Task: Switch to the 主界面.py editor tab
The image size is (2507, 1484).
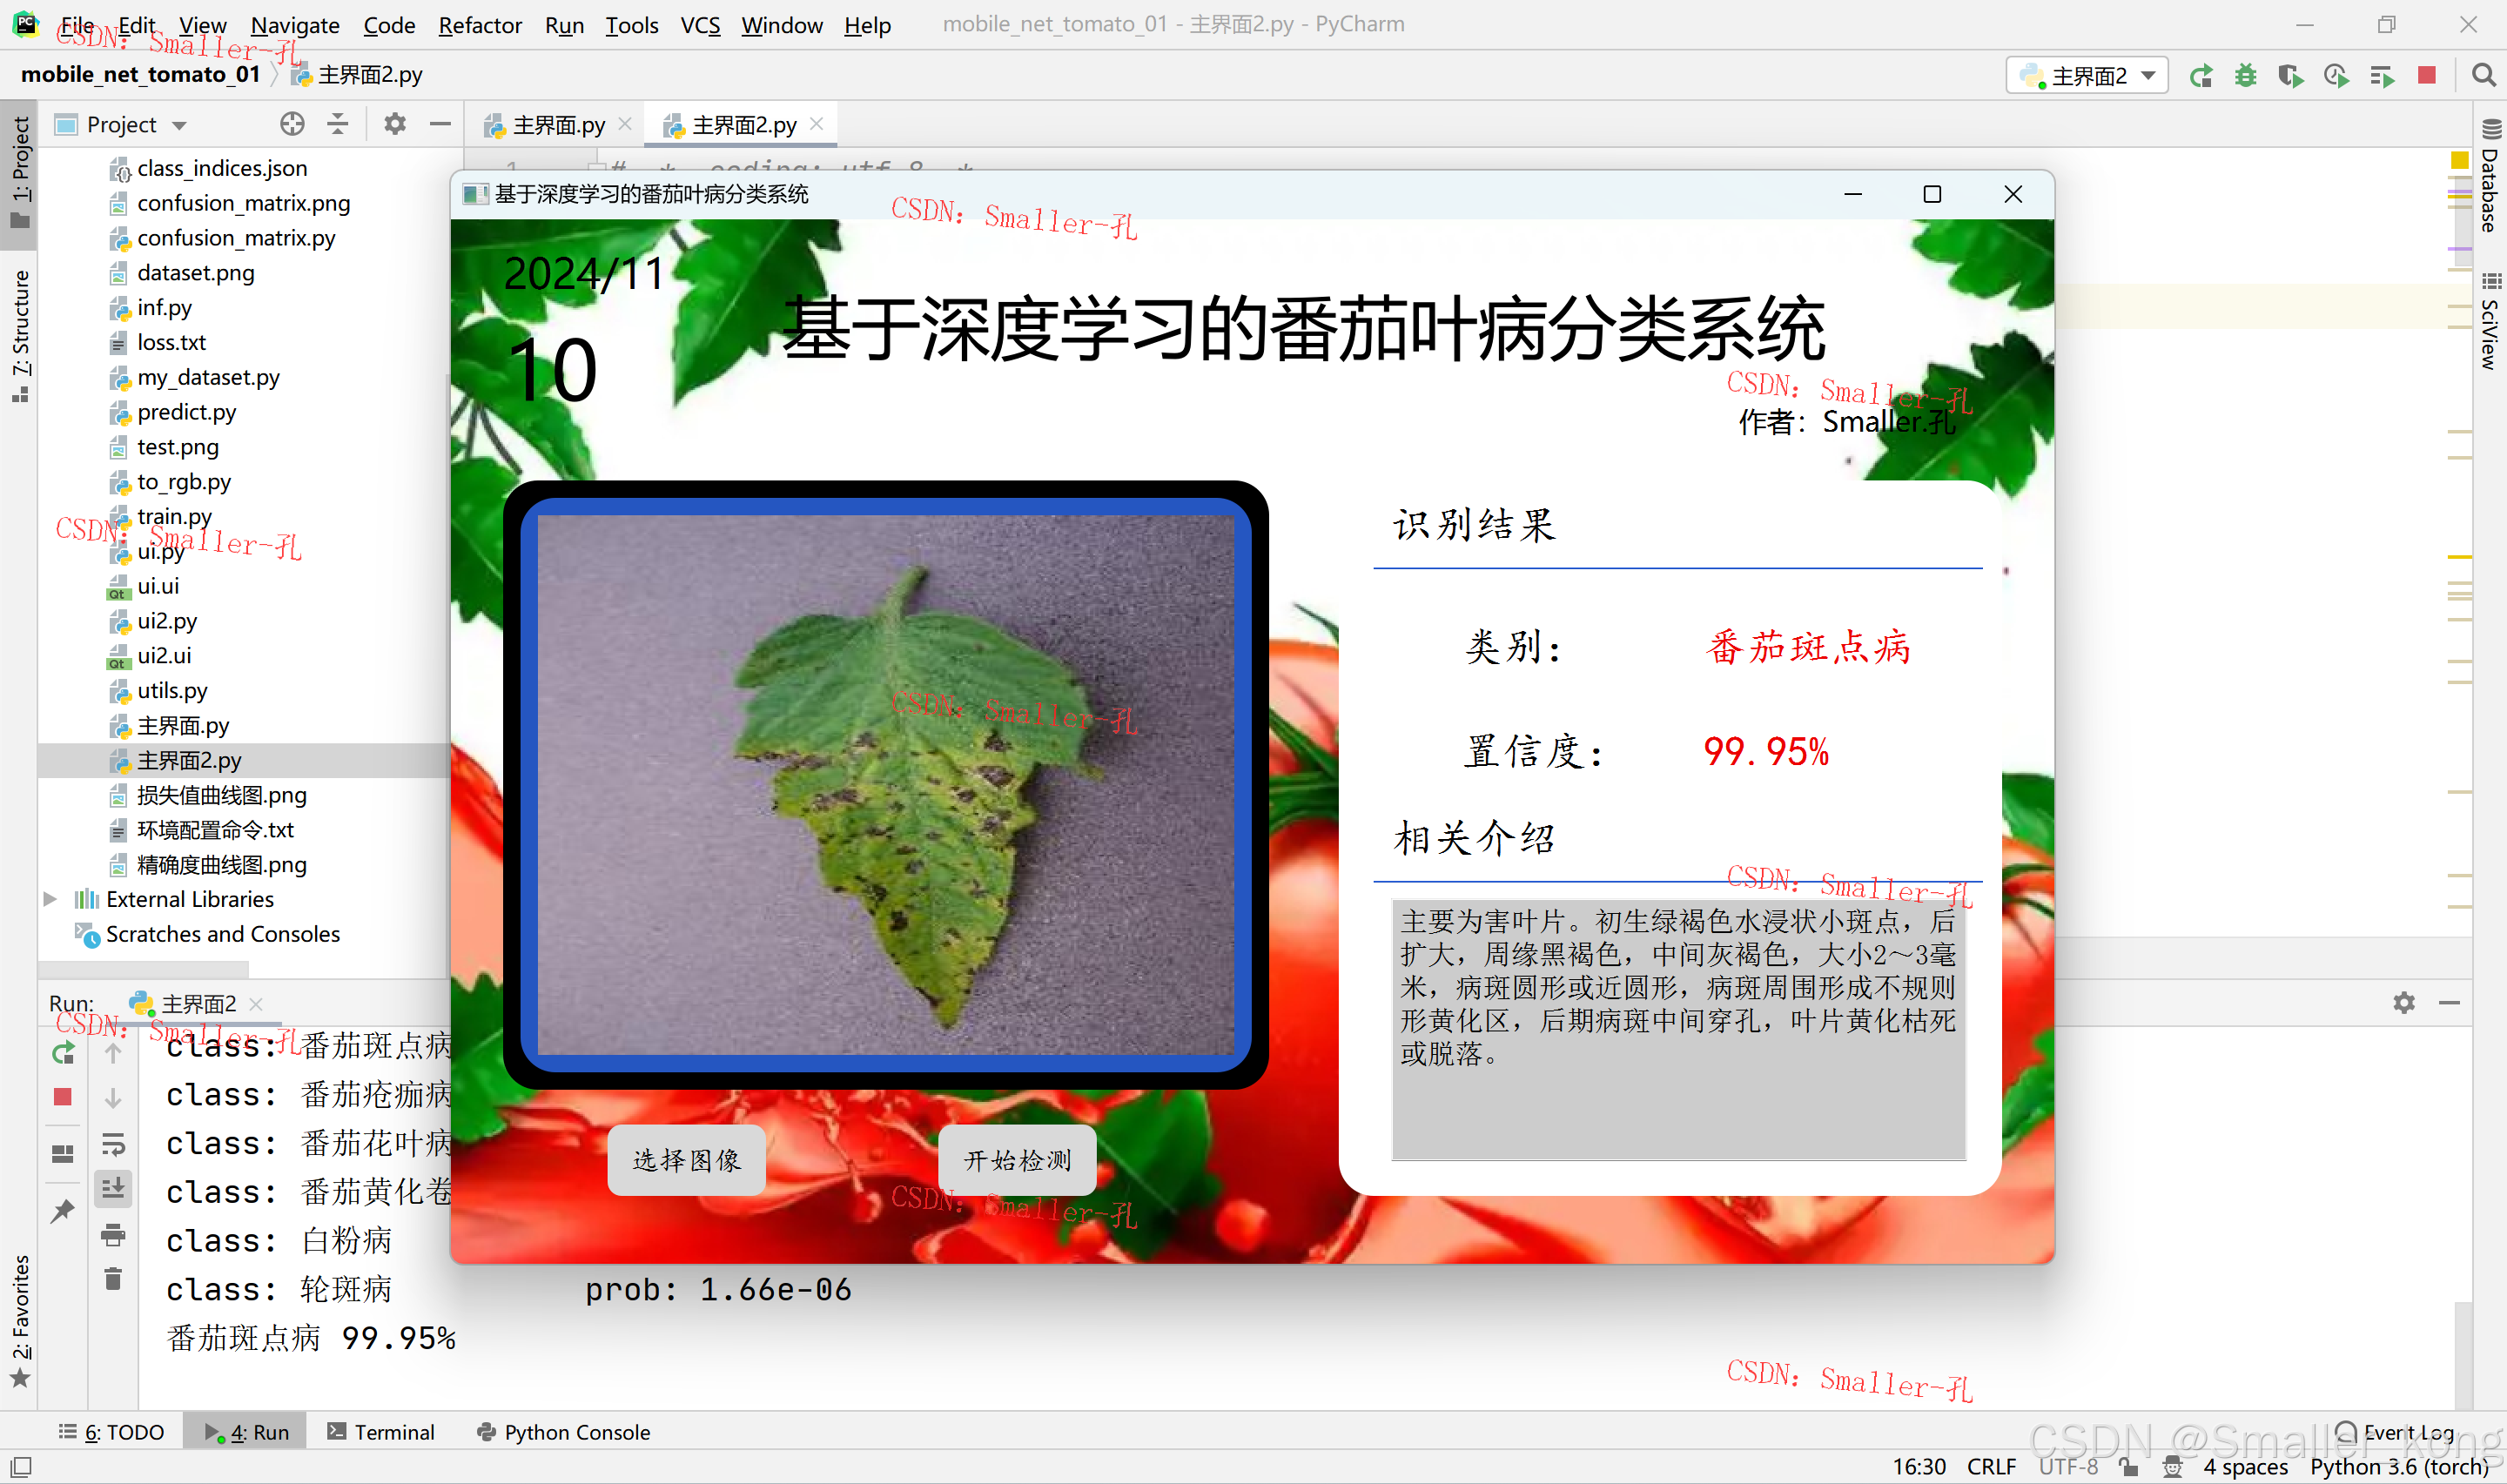Action: [558, 125]
